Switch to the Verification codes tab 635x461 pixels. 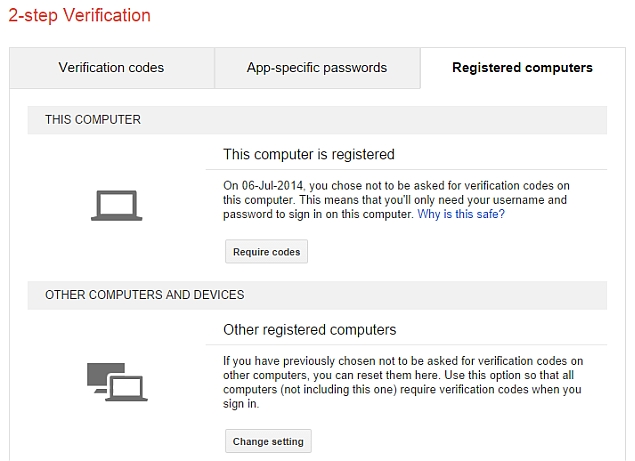click(111, 68)
